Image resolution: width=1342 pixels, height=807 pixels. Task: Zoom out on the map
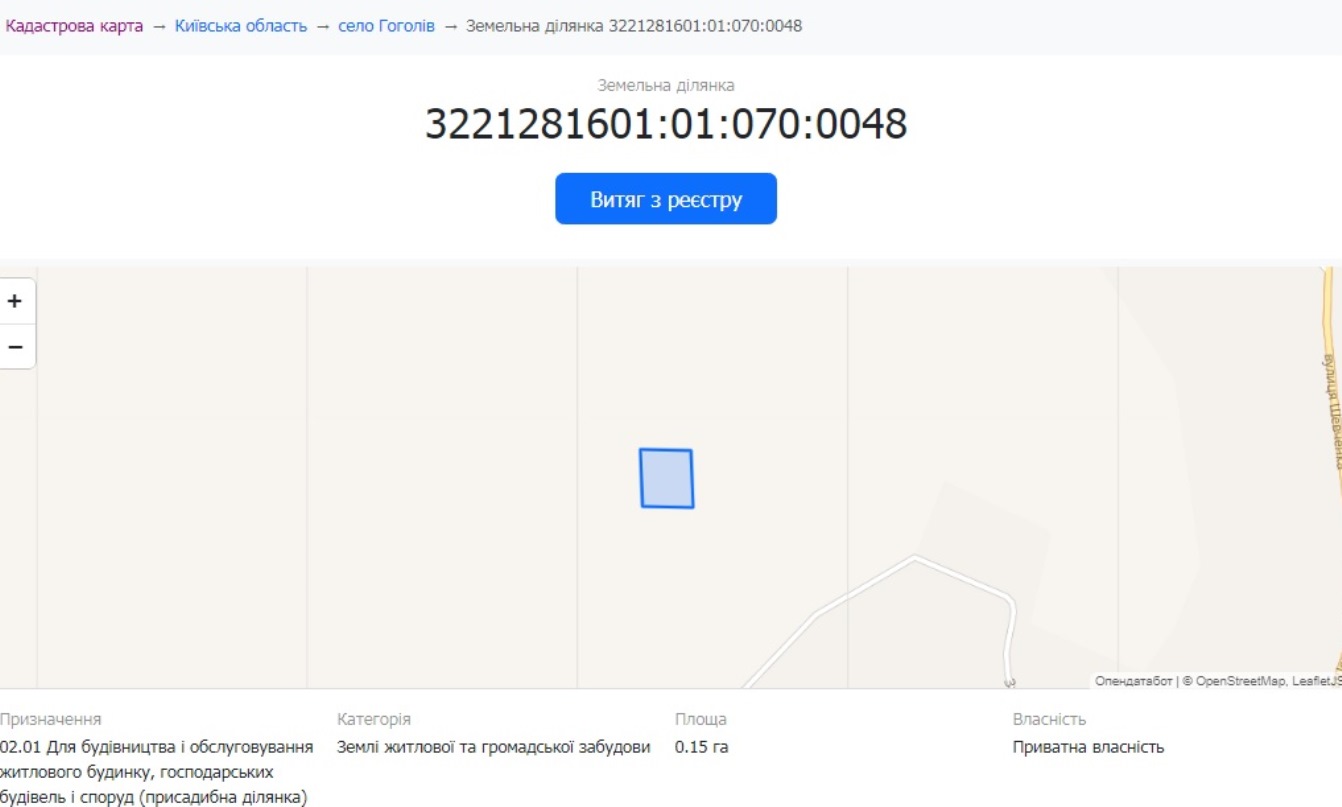(15, 347)
